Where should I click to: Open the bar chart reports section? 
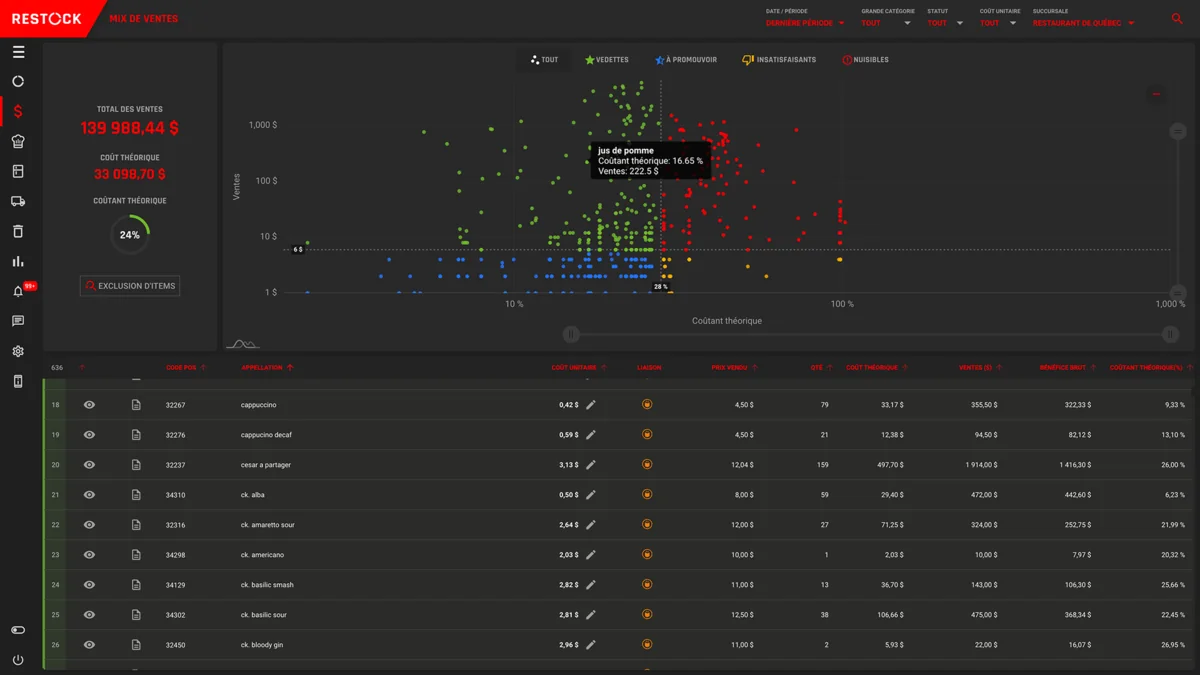click(18, 261)
